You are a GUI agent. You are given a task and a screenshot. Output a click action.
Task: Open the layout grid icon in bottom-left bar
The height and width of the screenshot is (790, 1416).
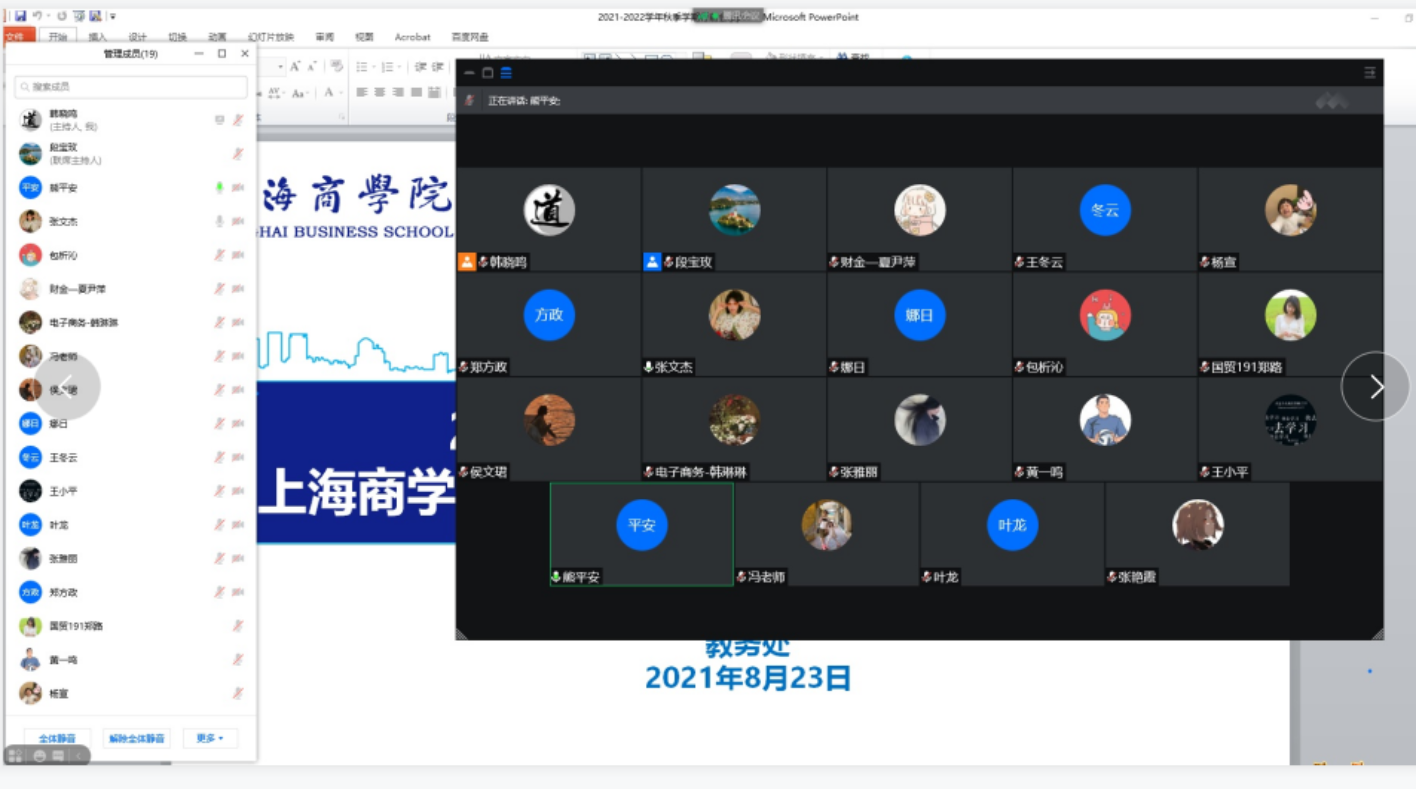(17, 756)
